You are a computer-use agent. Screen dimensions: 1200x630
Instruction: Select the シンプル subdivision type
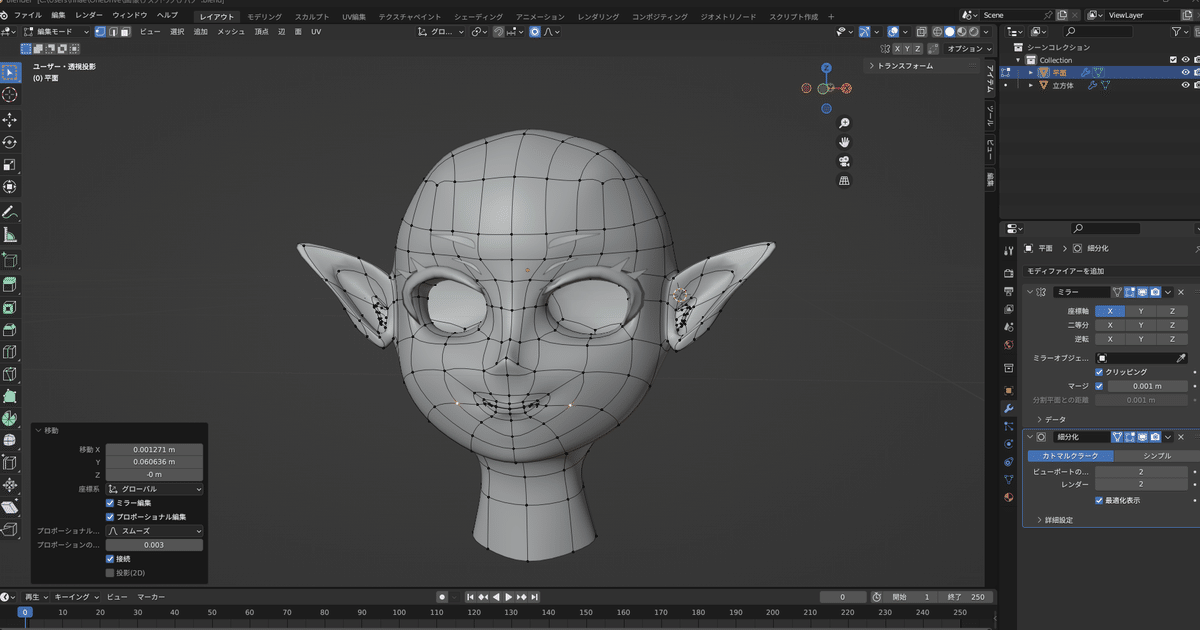point(1157,456)
